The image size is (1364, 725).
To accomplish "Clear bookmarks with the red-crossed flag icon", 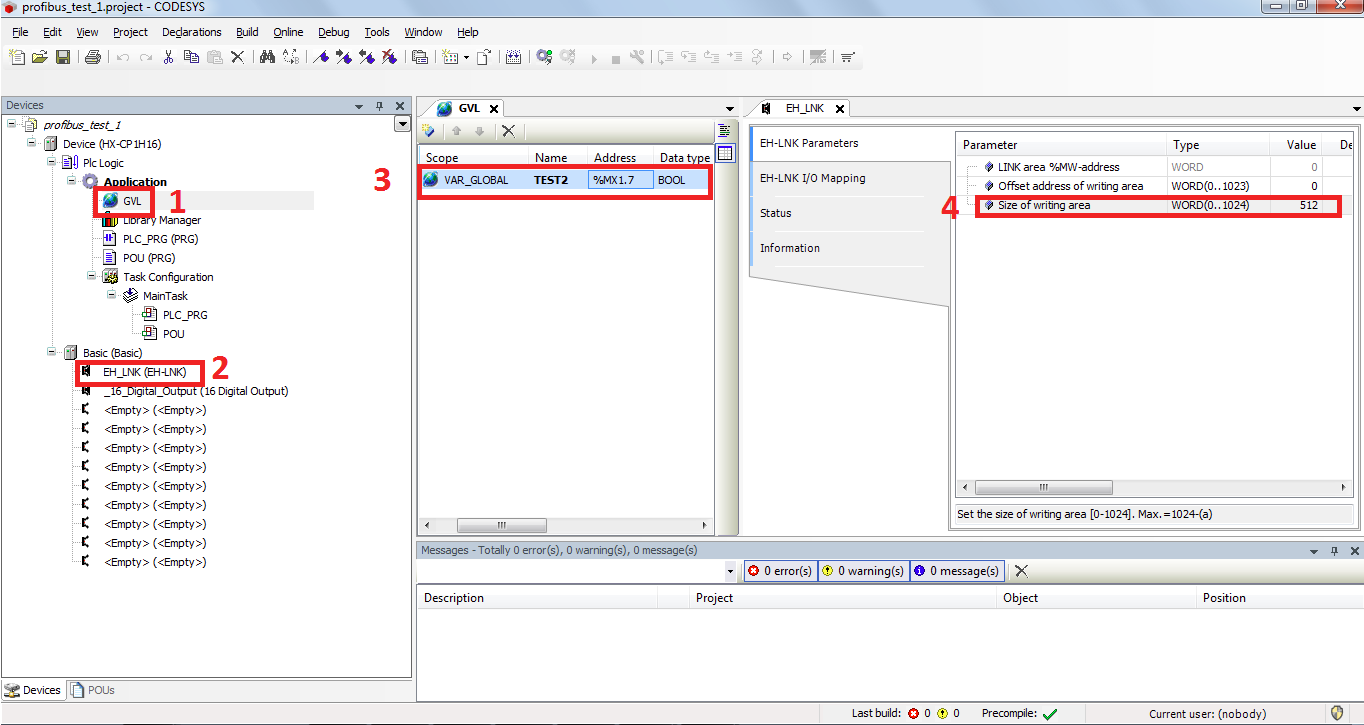I will click(x=390, y=57).
